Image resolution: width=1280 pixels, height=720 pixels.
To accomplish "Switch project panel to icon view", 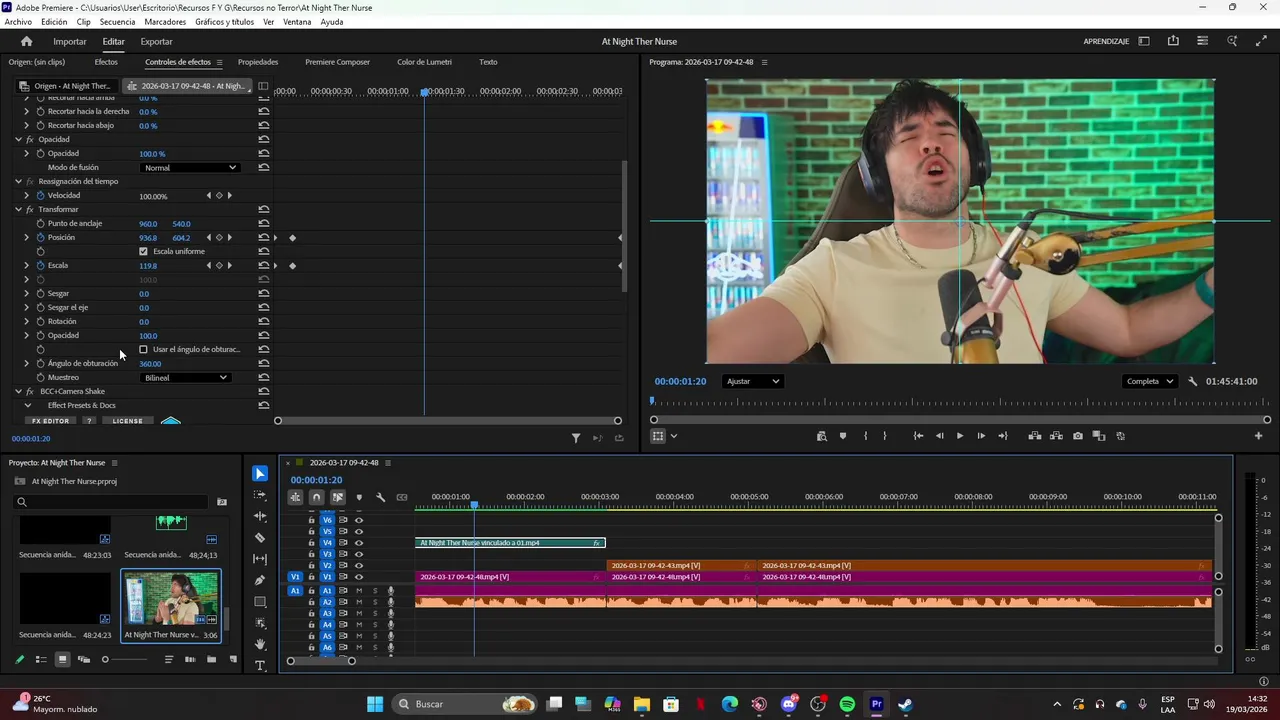I will click(62, 659).
